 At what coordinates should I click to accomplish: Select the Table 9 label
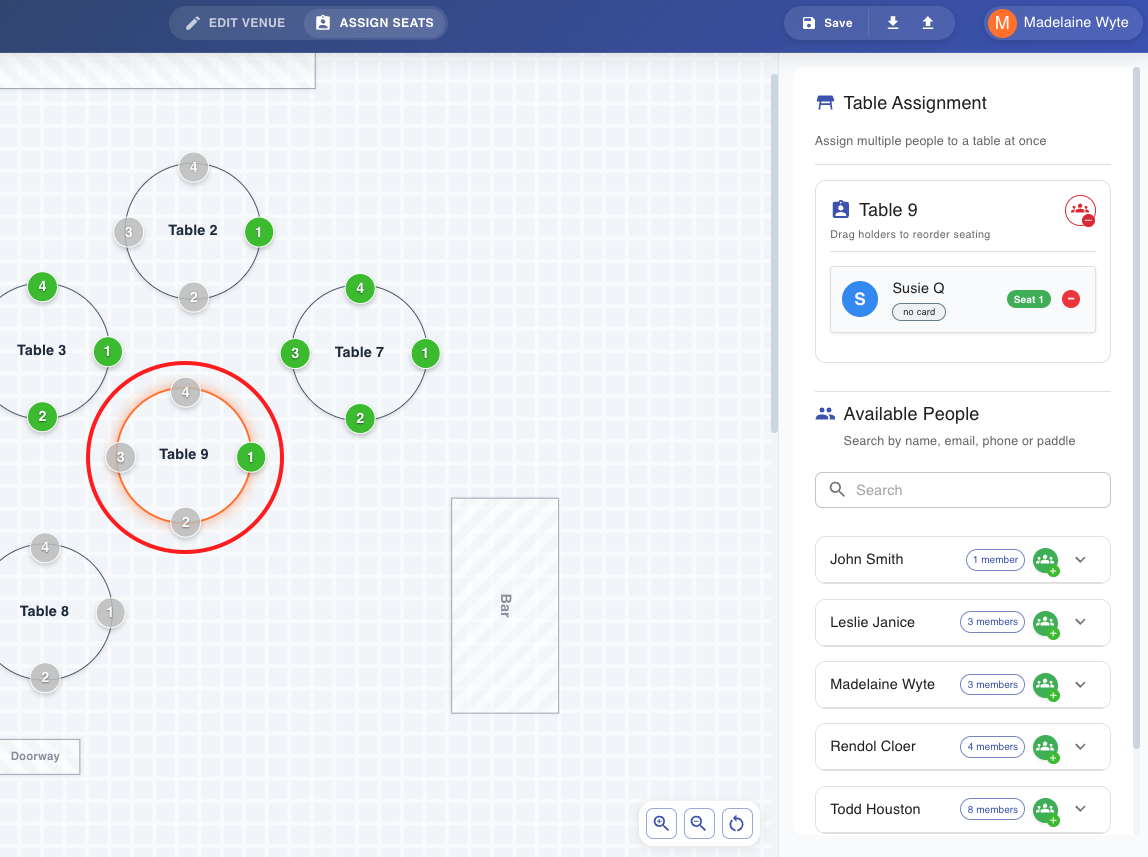click(x=184, y=454)
